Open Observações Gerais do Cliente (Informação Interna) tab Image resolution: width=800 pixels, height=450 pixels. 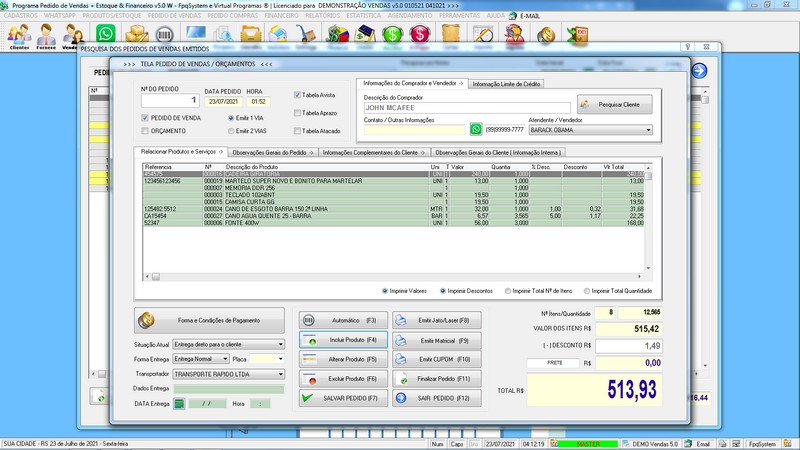point(498,153)
